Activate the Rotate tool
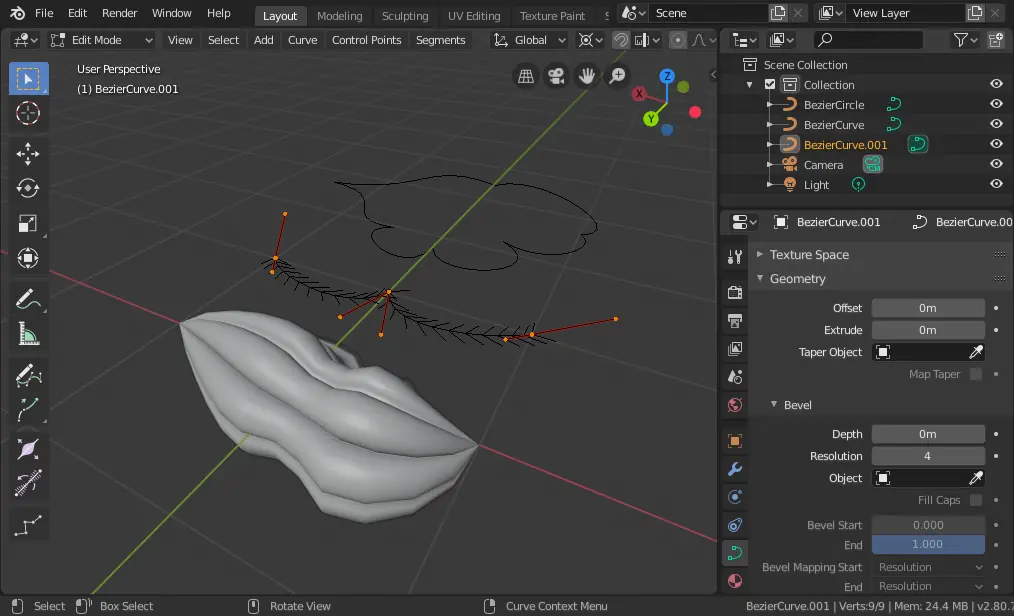Viewport: 1014px width, 616px height. (x=28, y=188)
